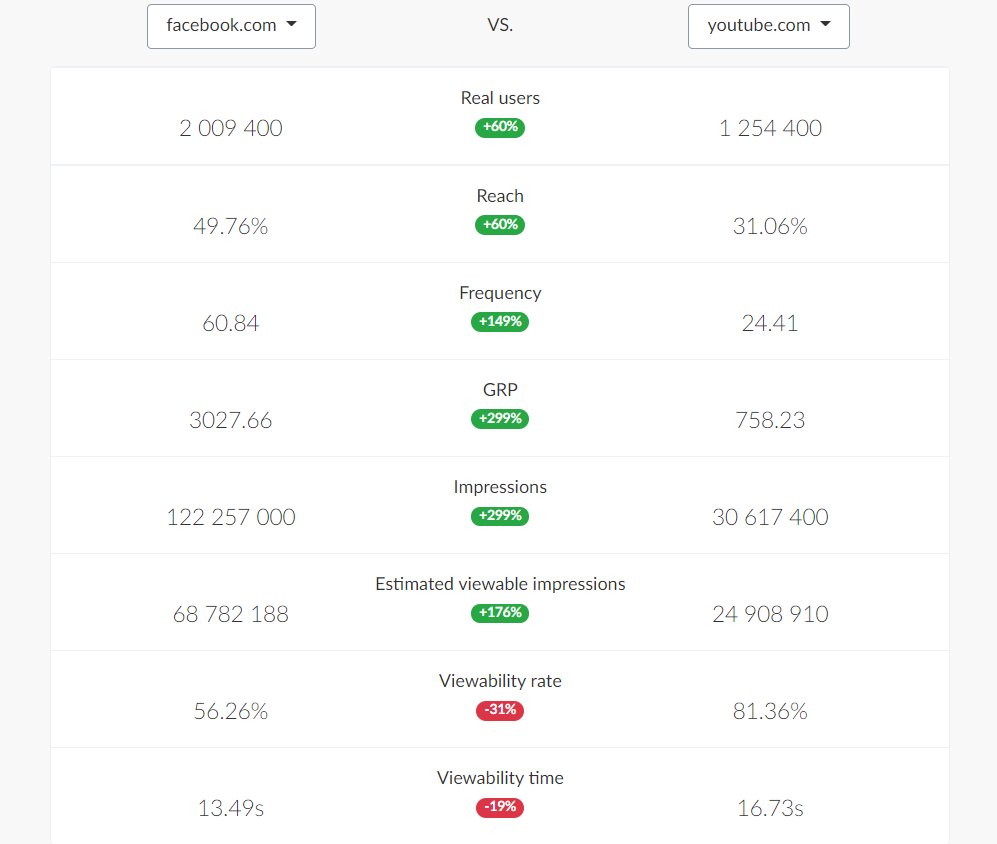Click the red -31% Viewability rate badge
Image resolution: width=997 pixels, height=844 pixels.
tap(500, 710)
